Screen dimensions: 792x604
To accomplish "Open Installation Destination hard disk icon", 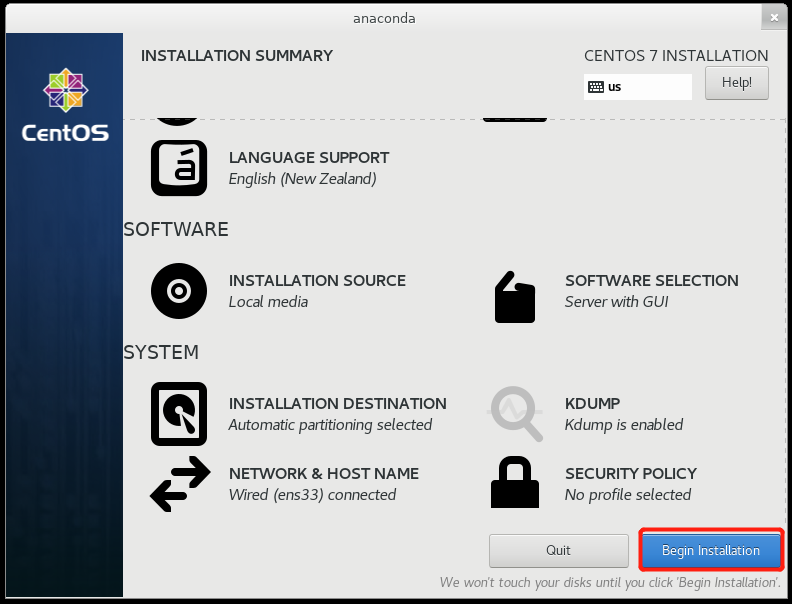I will coord(179,414).
